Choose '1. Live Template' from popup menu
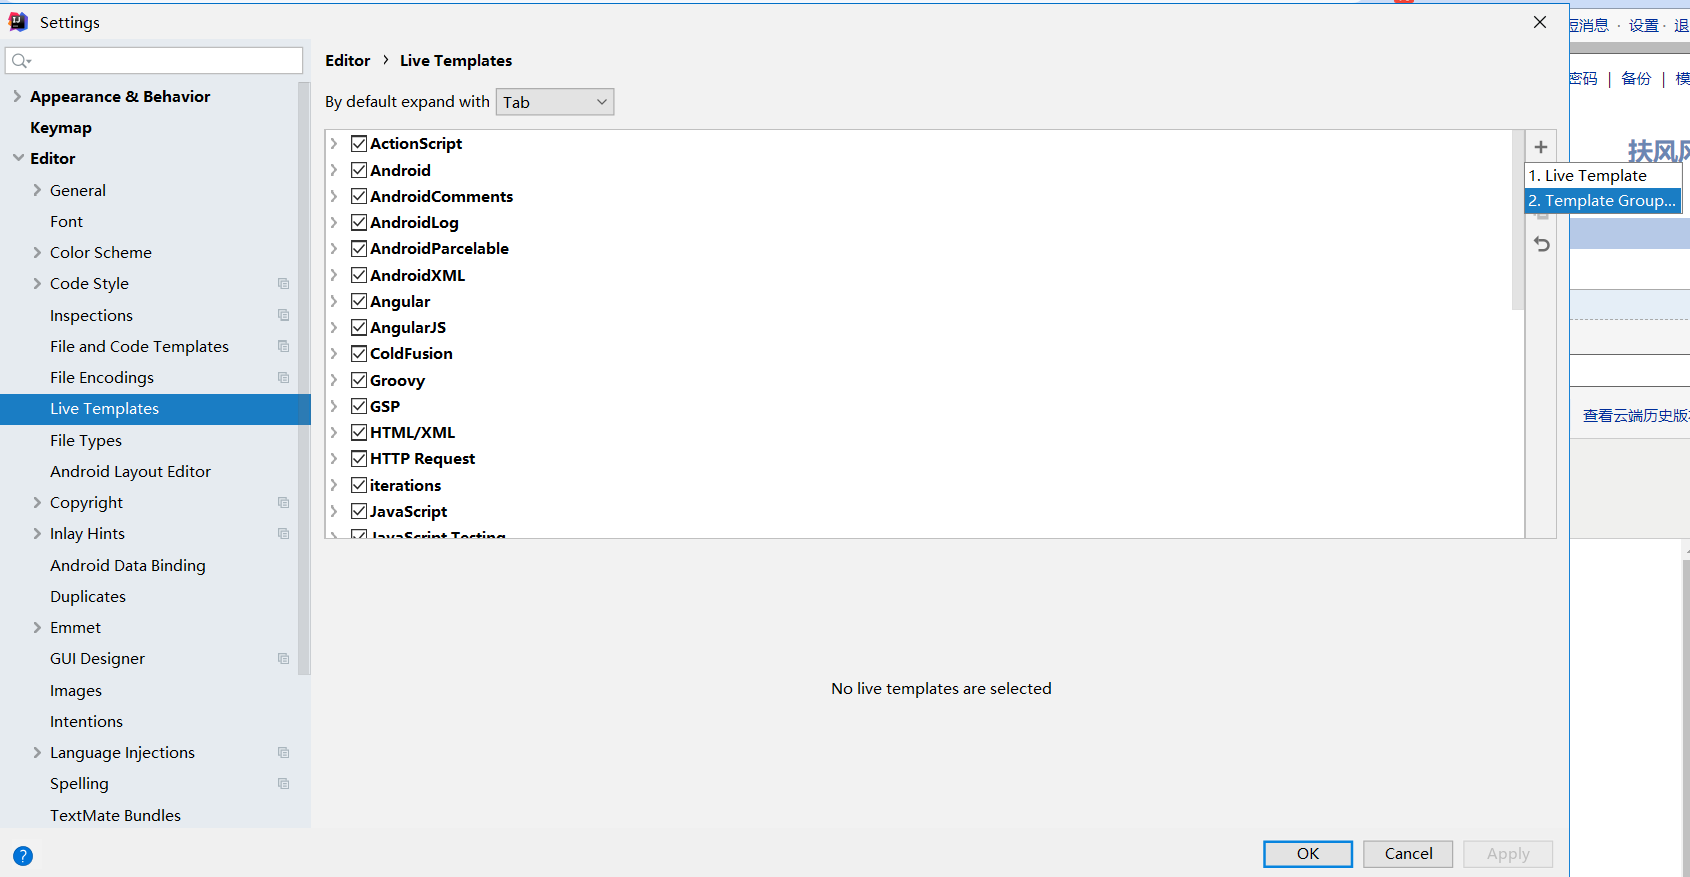 click(1602, 176)
